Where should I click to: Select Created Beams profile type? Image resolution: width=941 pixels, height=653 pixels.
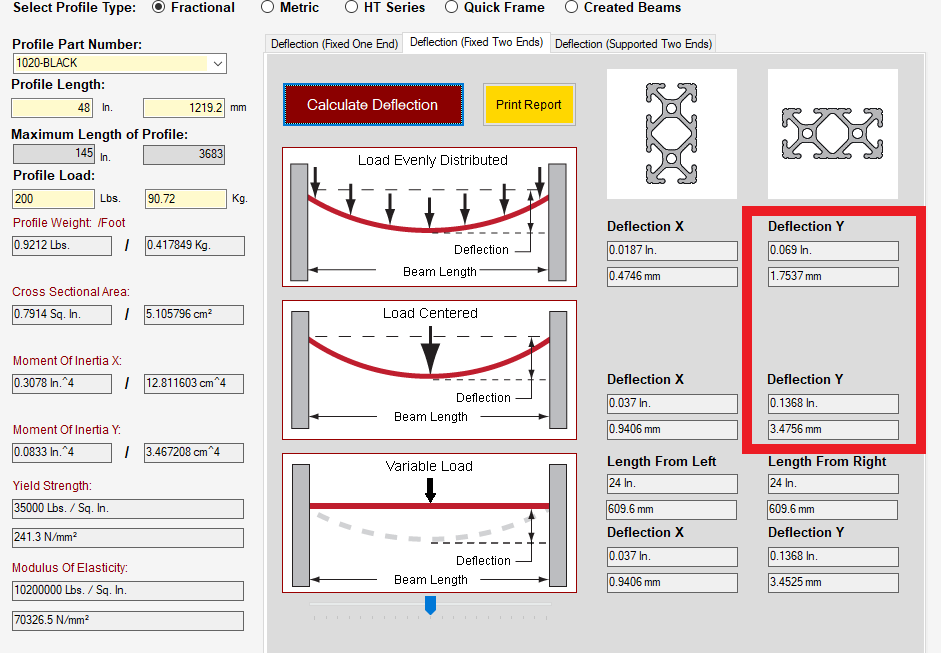tap(572, 7)
